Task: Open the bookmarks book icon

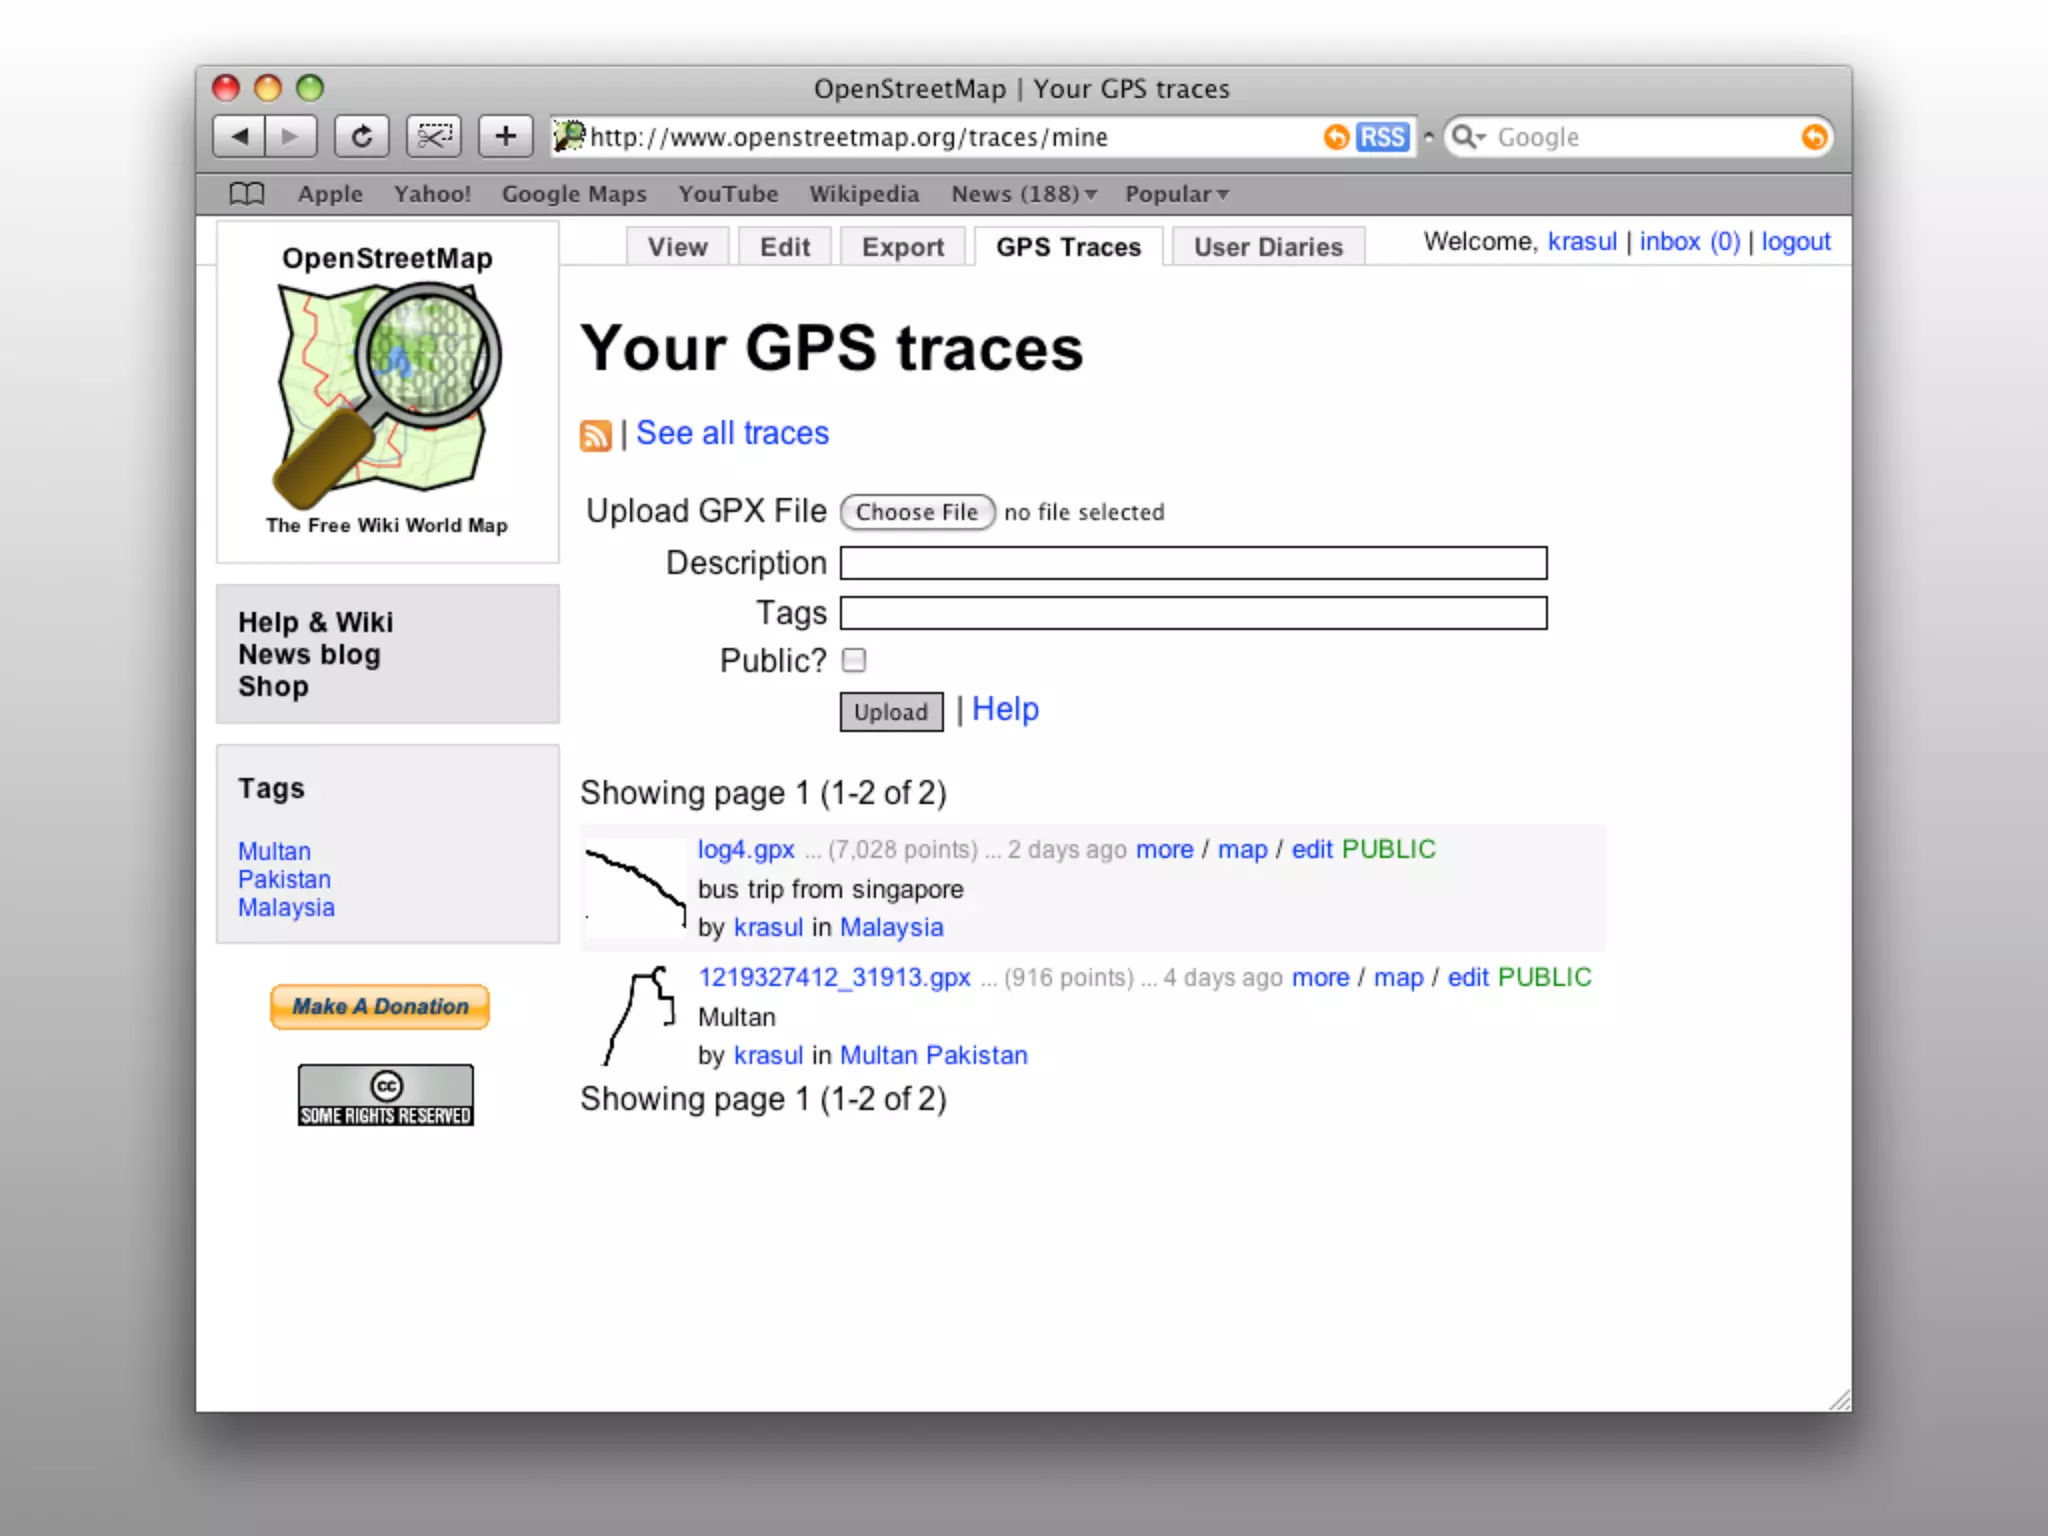Action: coord(247,193)
